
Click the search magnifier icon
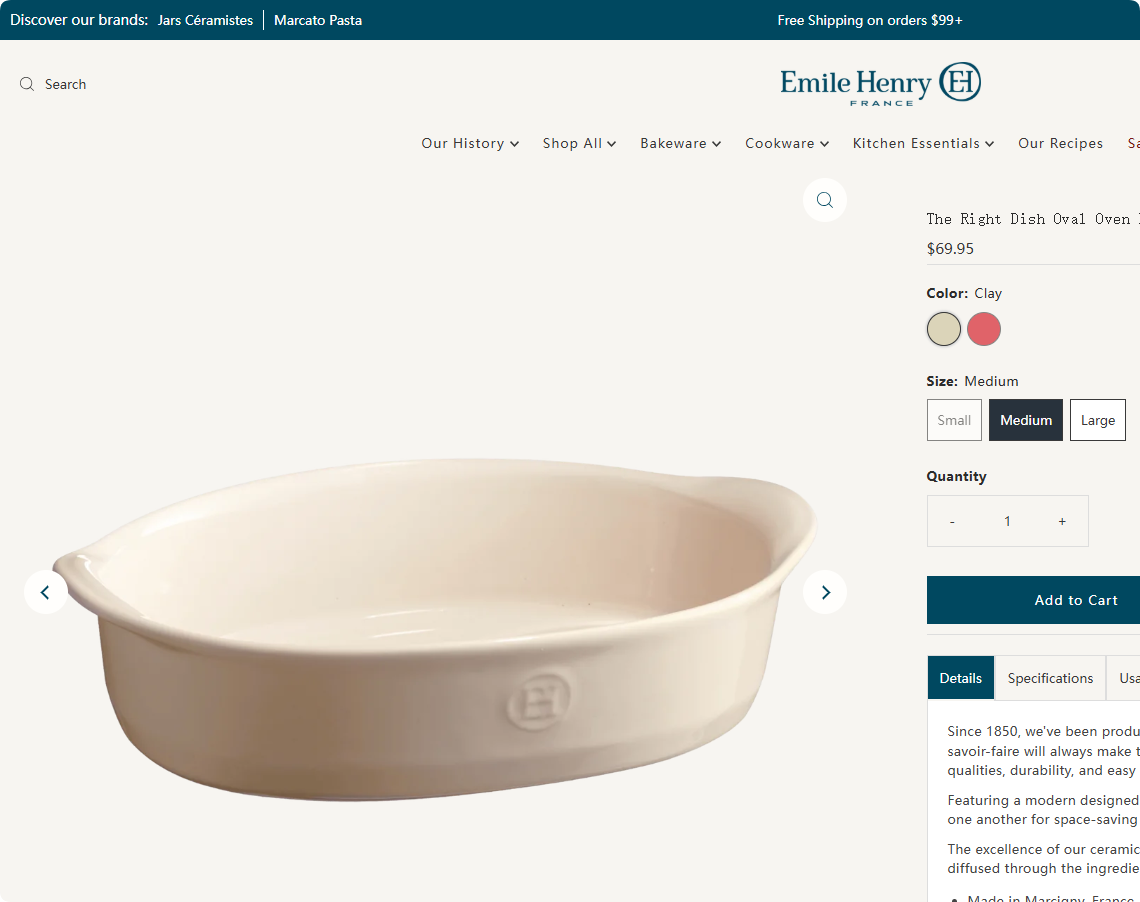[27, 84]
